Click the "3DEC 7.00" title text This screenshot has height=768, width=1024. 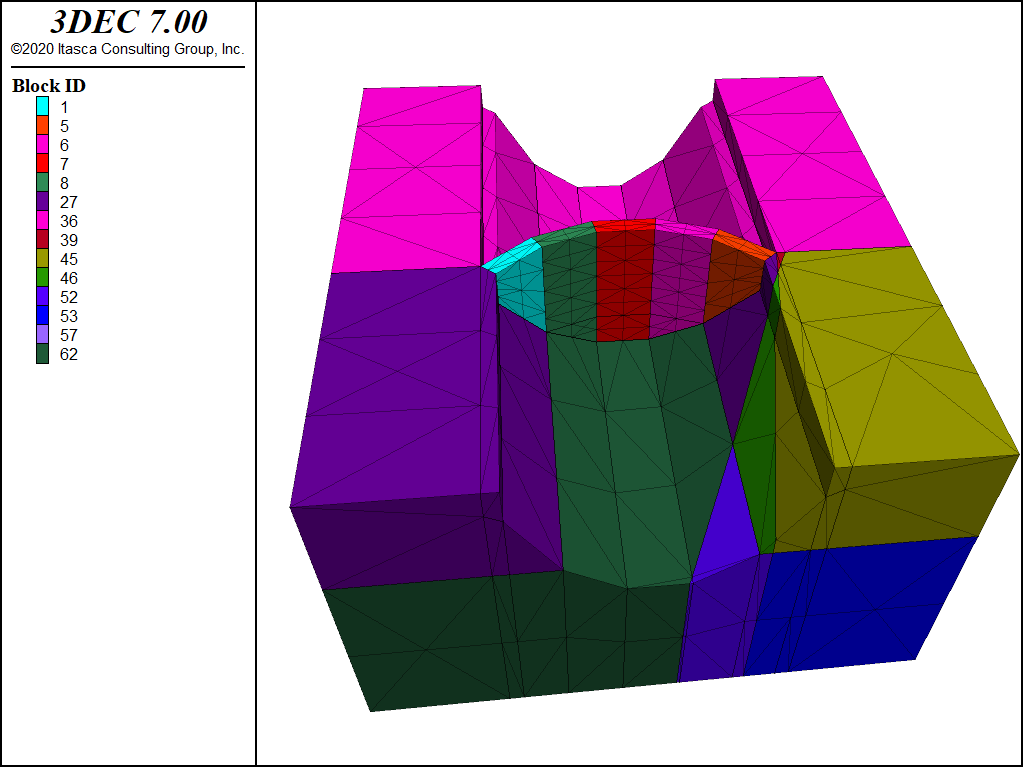[129, 22]
